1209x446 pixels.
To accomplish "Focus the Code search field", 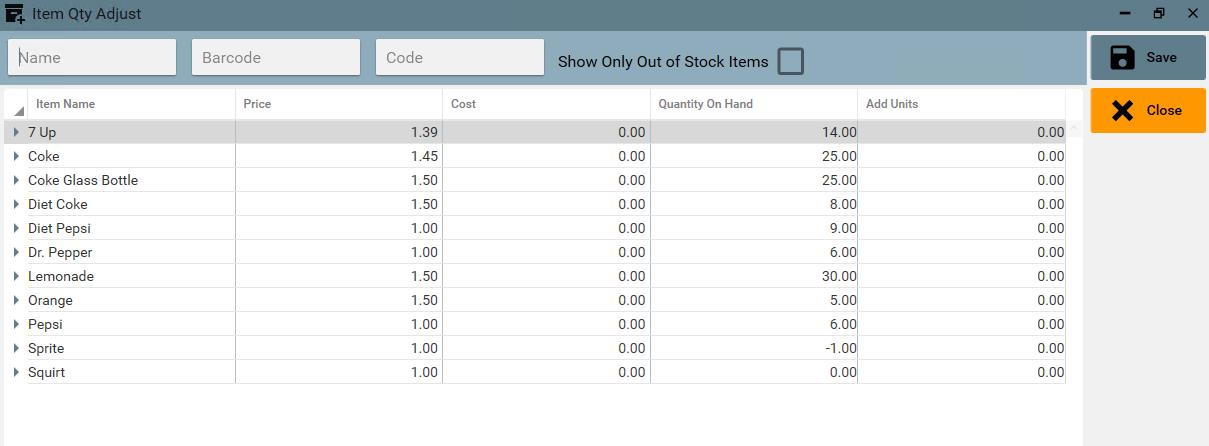I will (460, 57).
